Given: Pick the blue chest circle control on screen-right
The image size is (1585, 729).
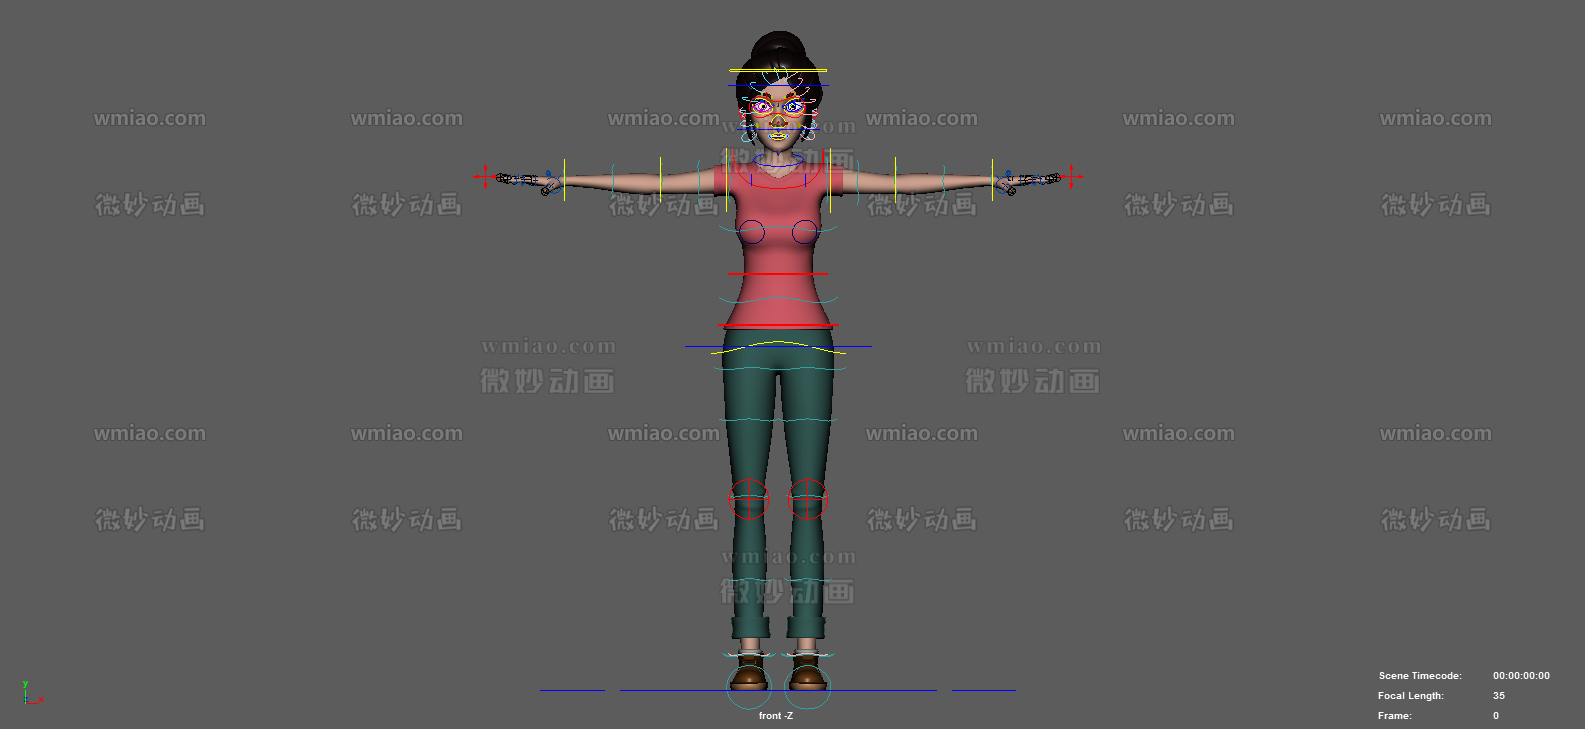Looking at the screenshot, I should pyautogui.click(x=805, y=233).
